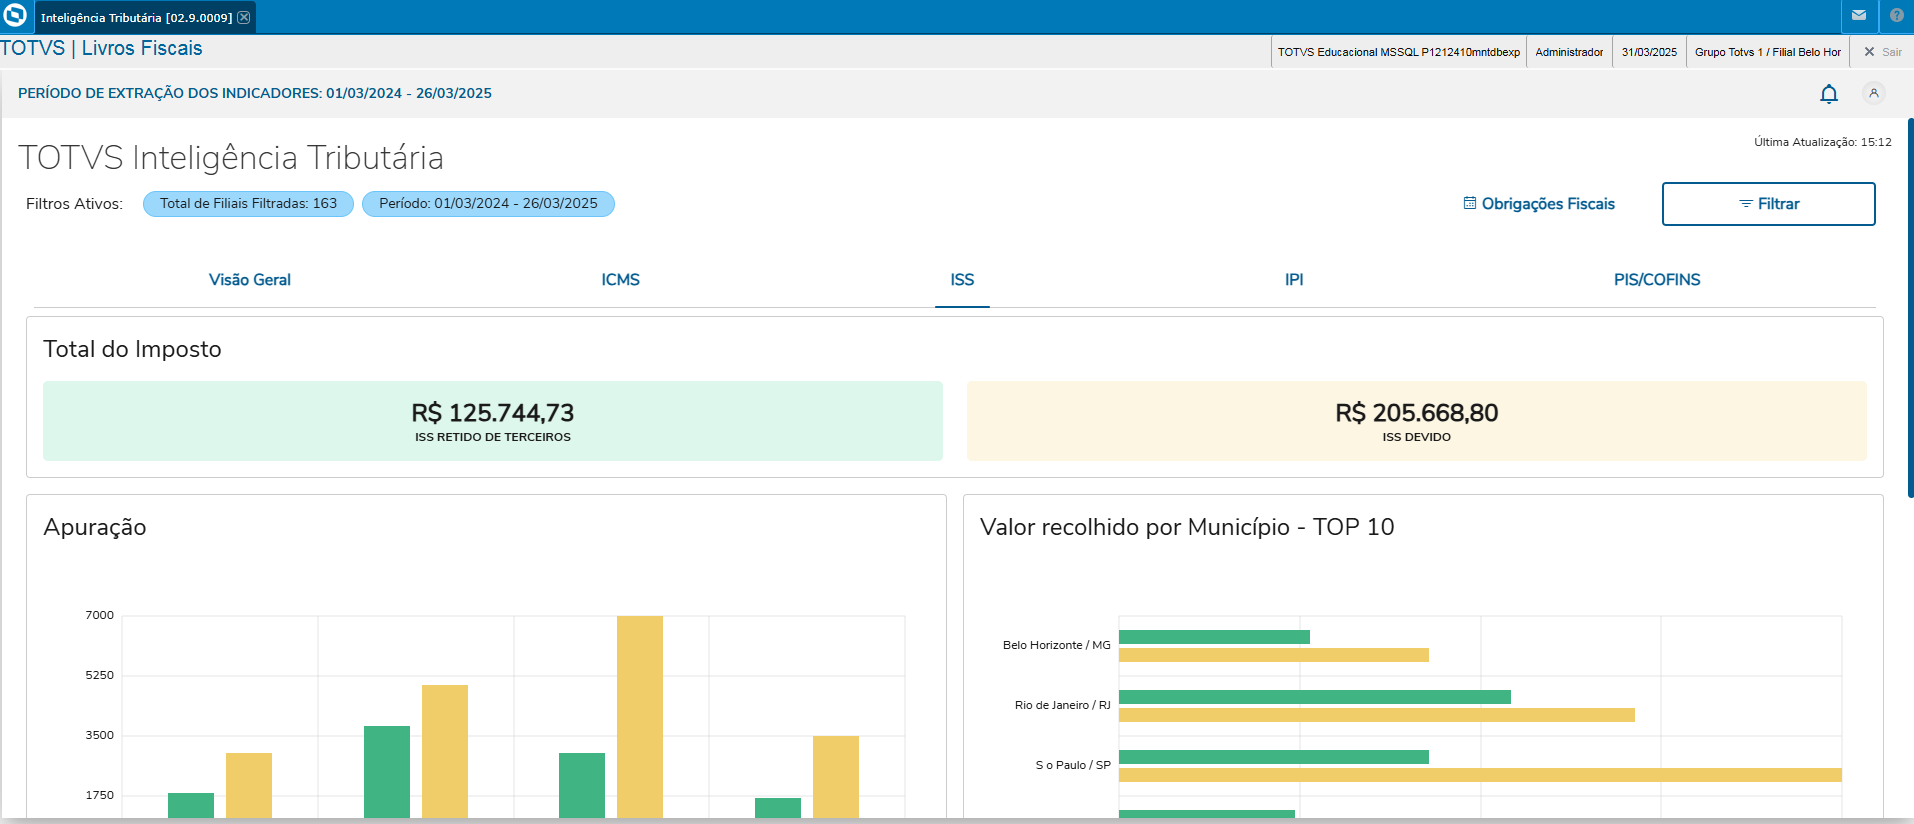1914x824 pixels.
Task: Click the TOTVS Educacional MSSQL environment label
Action: pos(1398,52)
